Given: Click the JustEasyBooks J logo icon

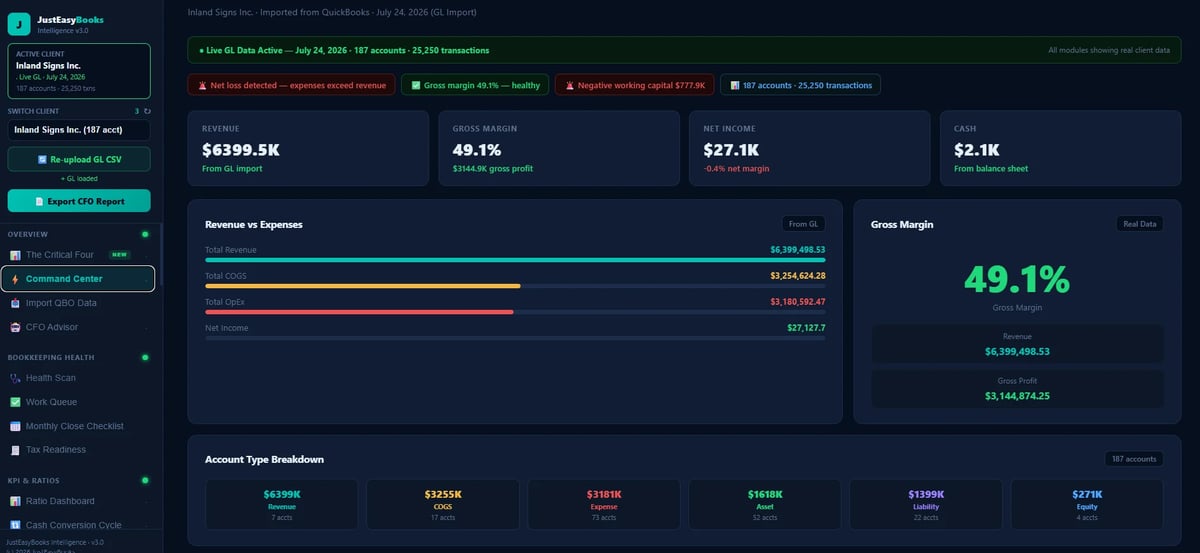Looking at the screenshot, I should pos(21,24).
